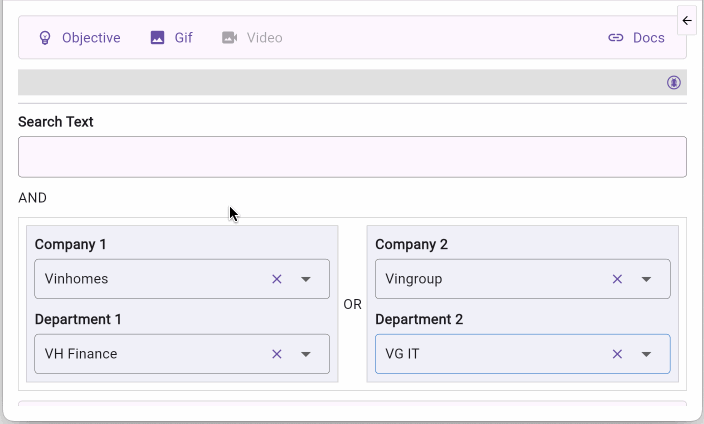Expand the Department 1 dropdown arrow
The image size is (704, 424).
tap(307, 354)
